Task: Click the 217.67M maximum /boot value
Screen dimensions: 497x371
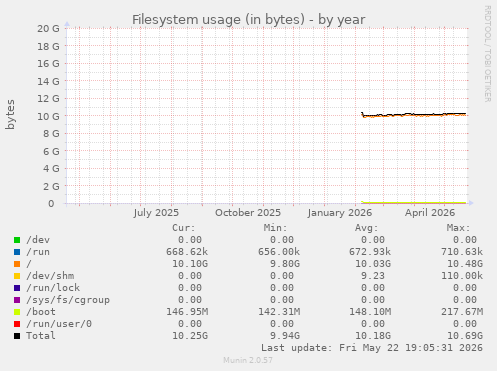Action: (x=462, y=312)
